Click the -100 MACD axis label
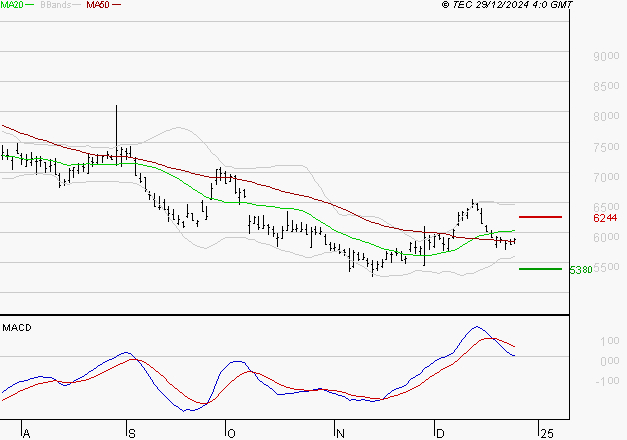This screenshot has height=440, width=627. point(607,381)
